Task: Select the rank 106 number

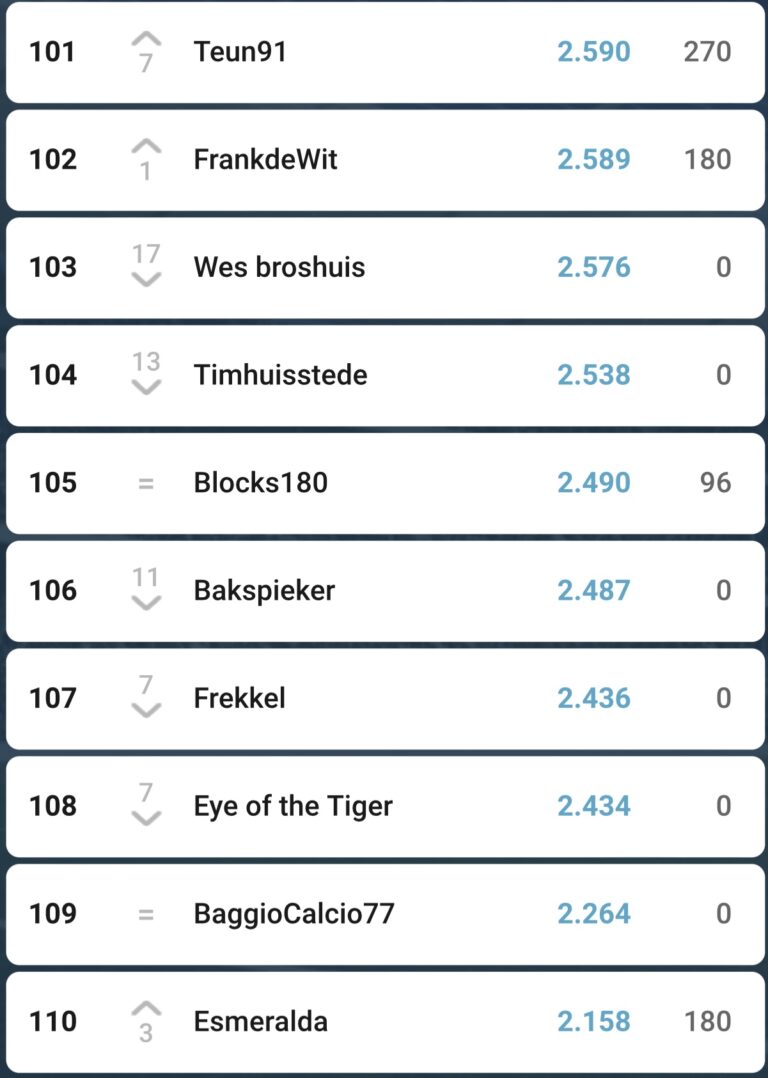Action: [53, 591]
